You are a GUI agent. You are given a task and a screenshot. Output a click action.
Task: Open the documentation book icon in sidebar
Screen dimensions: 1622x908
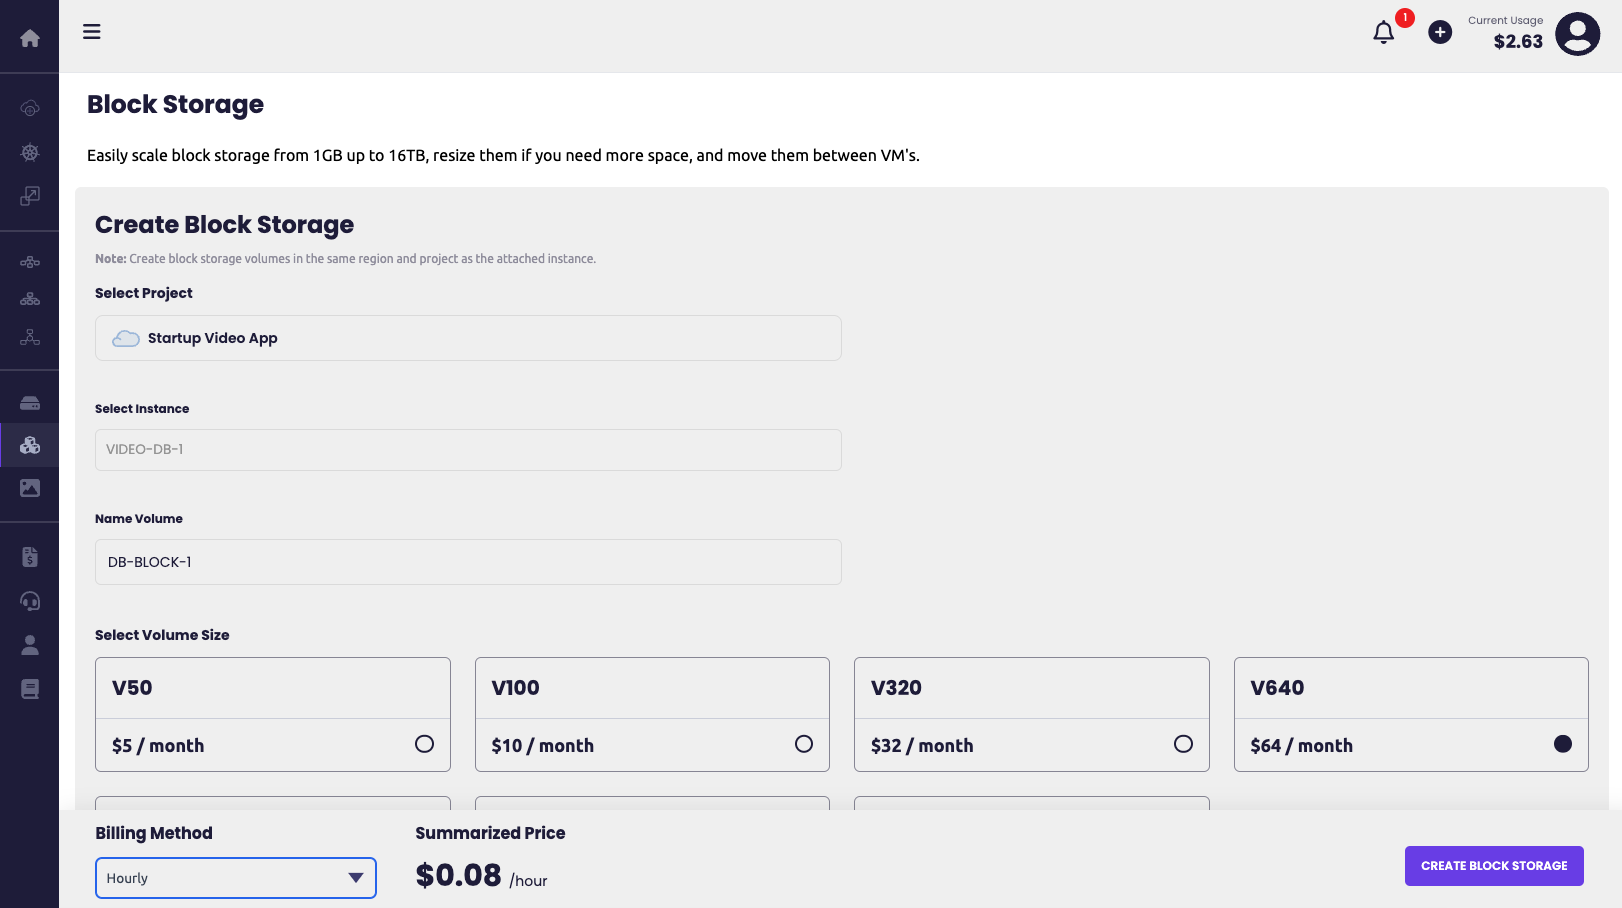pyautogui.click(x=29, y=689)
